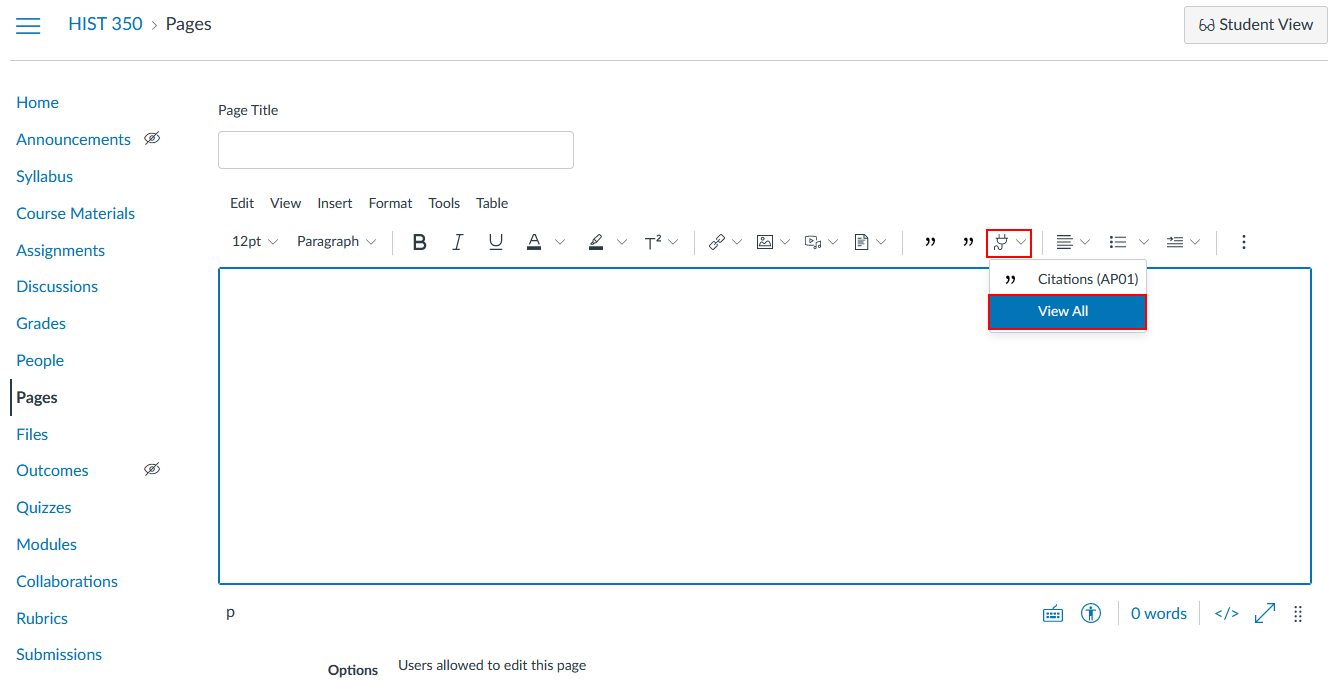Go to Assignments in course navigation

[x=60, y=250]
